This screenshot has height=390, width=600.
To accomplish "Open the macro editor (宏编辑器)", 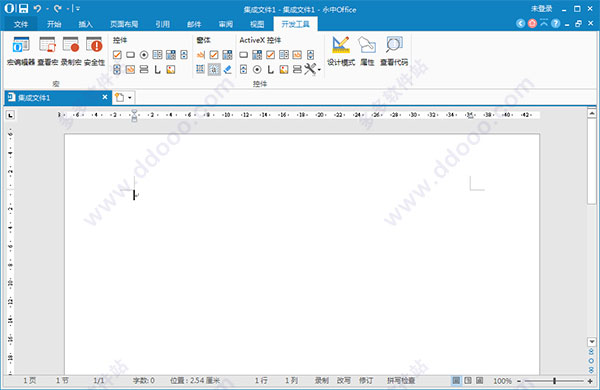I will coord(21,51).
